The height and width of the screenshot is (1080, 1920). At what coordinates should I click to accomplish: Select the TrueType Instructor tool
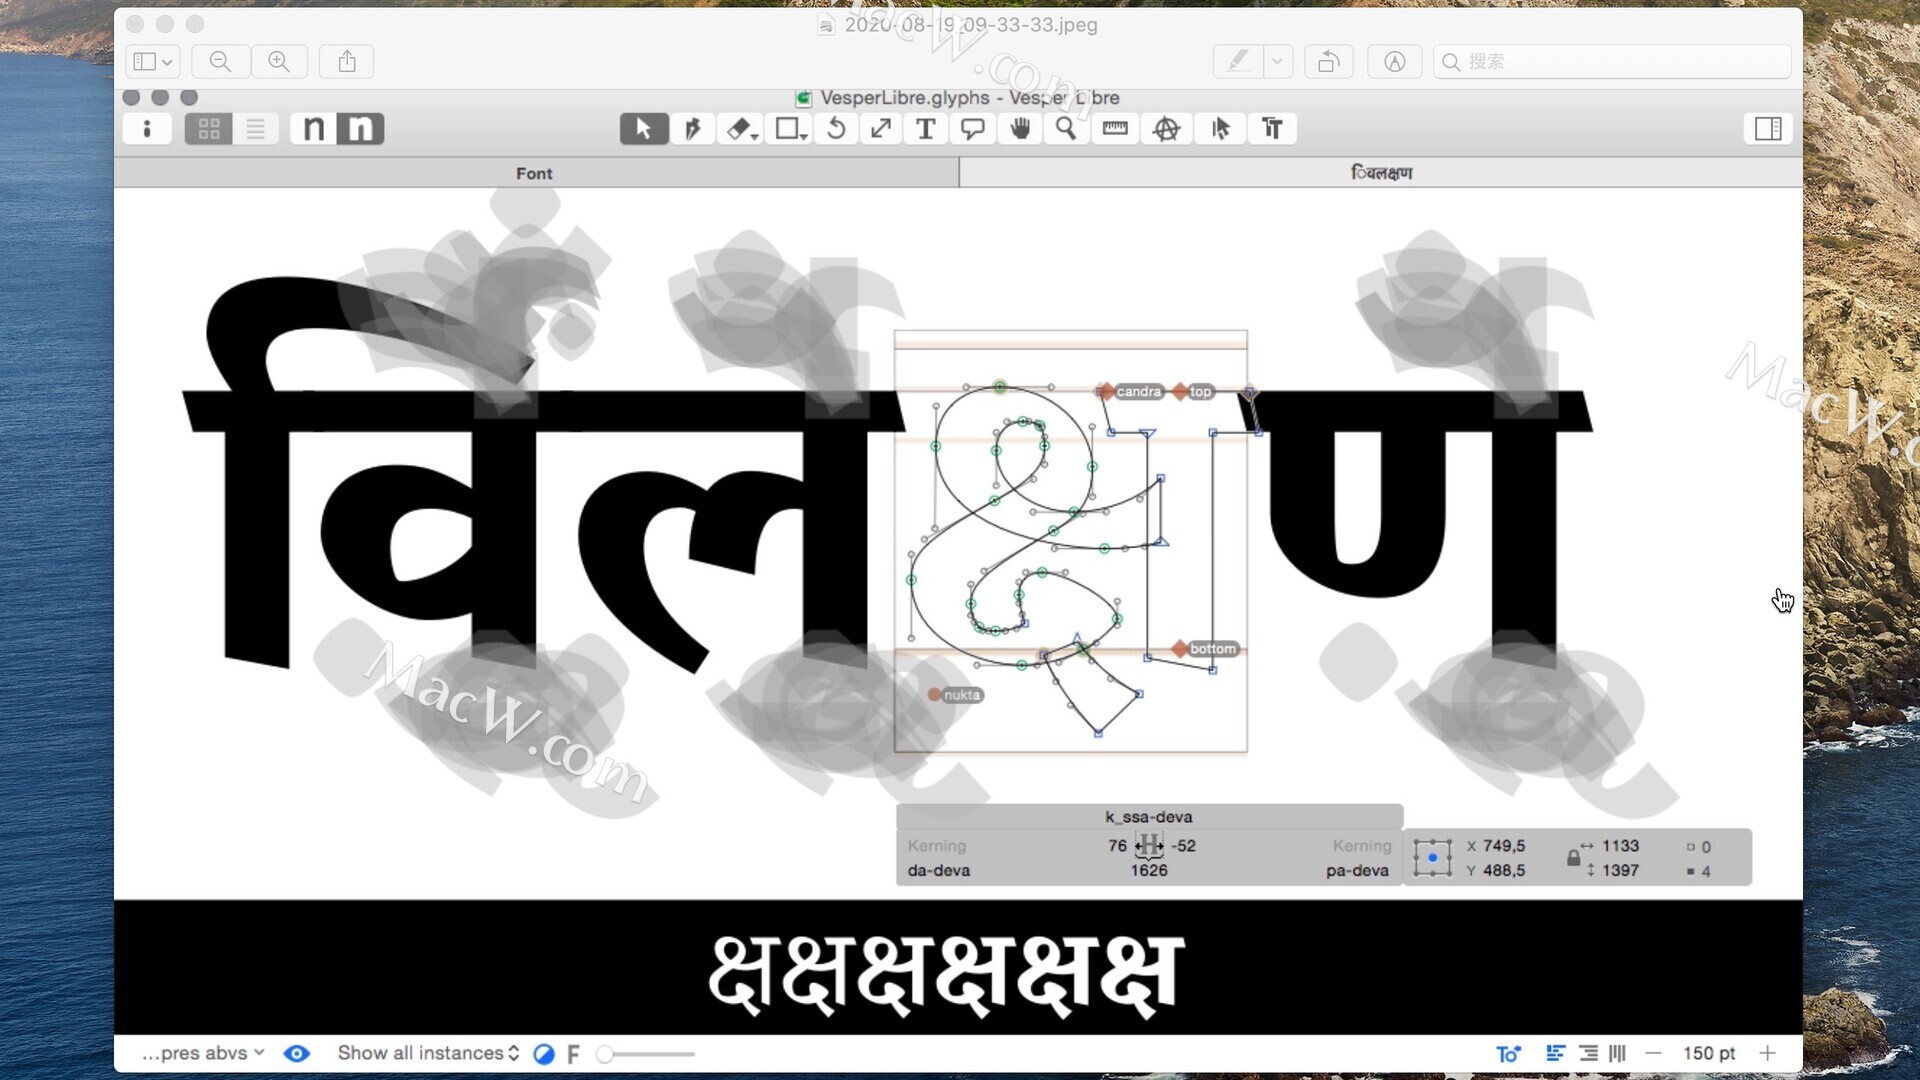(1272, 128)
